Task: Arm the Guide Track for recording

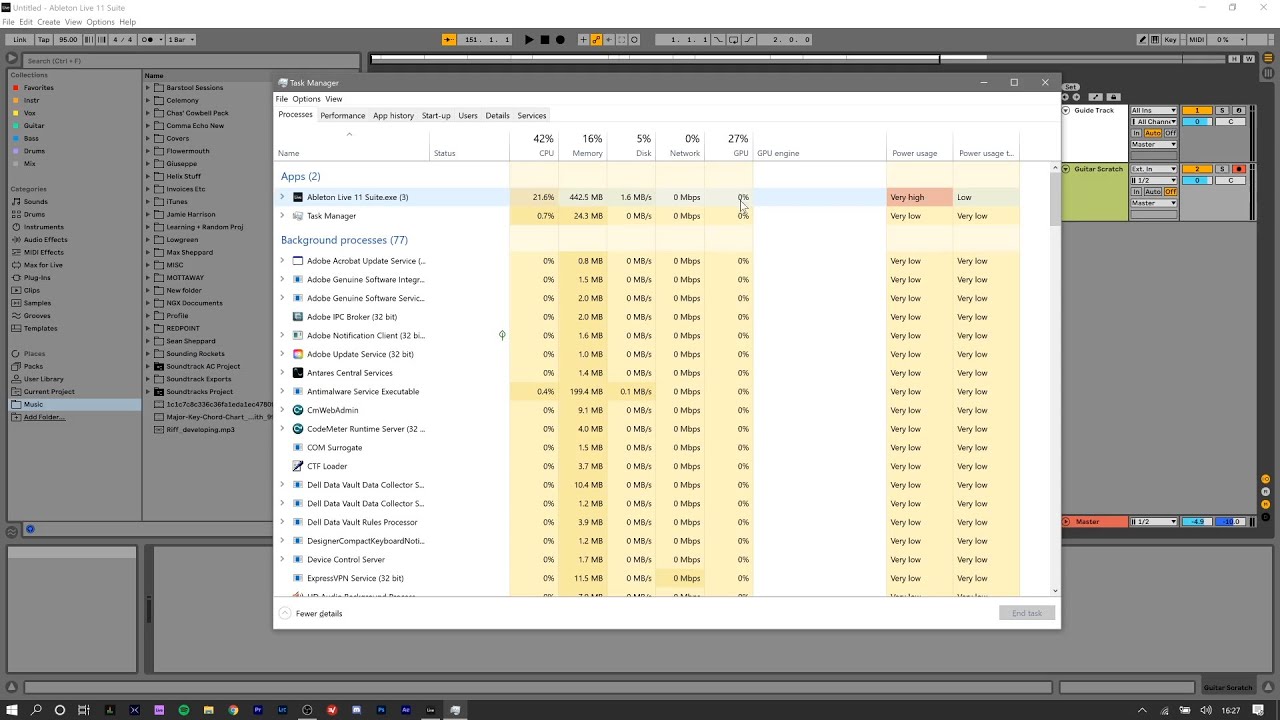Action: [1239, 110]
